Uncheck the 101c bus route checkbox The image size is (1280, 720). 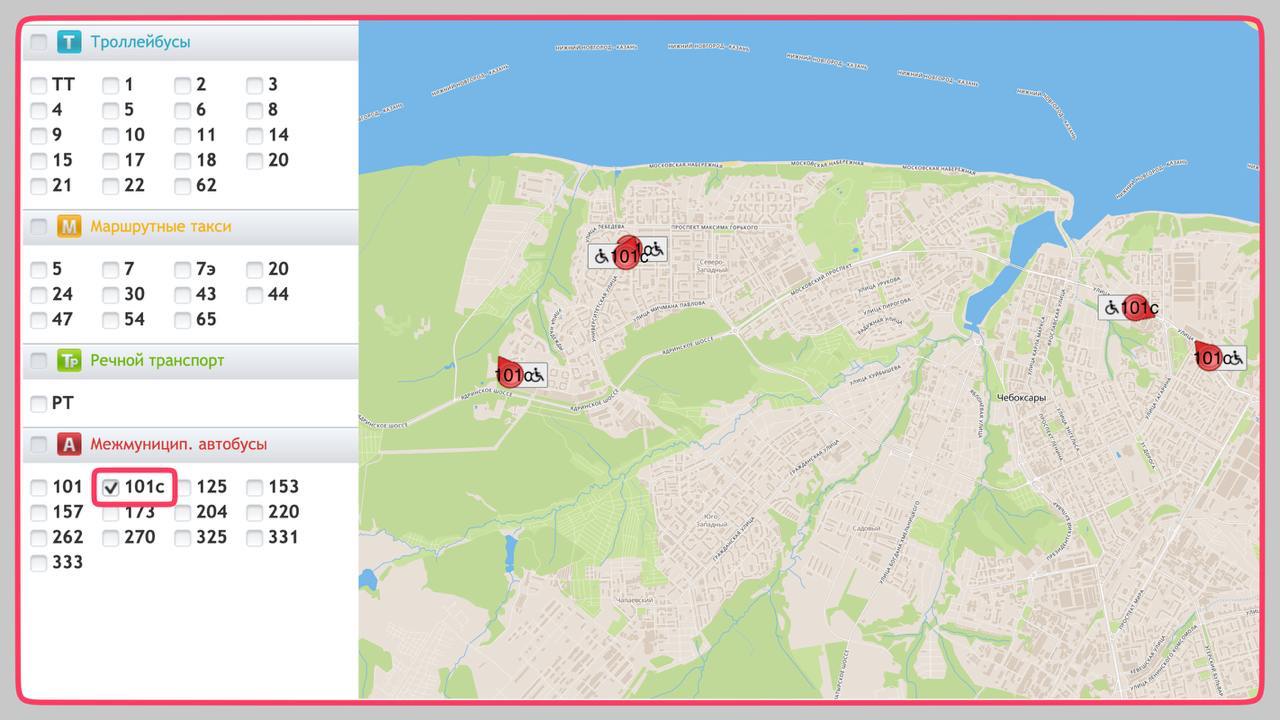tap(111, 488)
